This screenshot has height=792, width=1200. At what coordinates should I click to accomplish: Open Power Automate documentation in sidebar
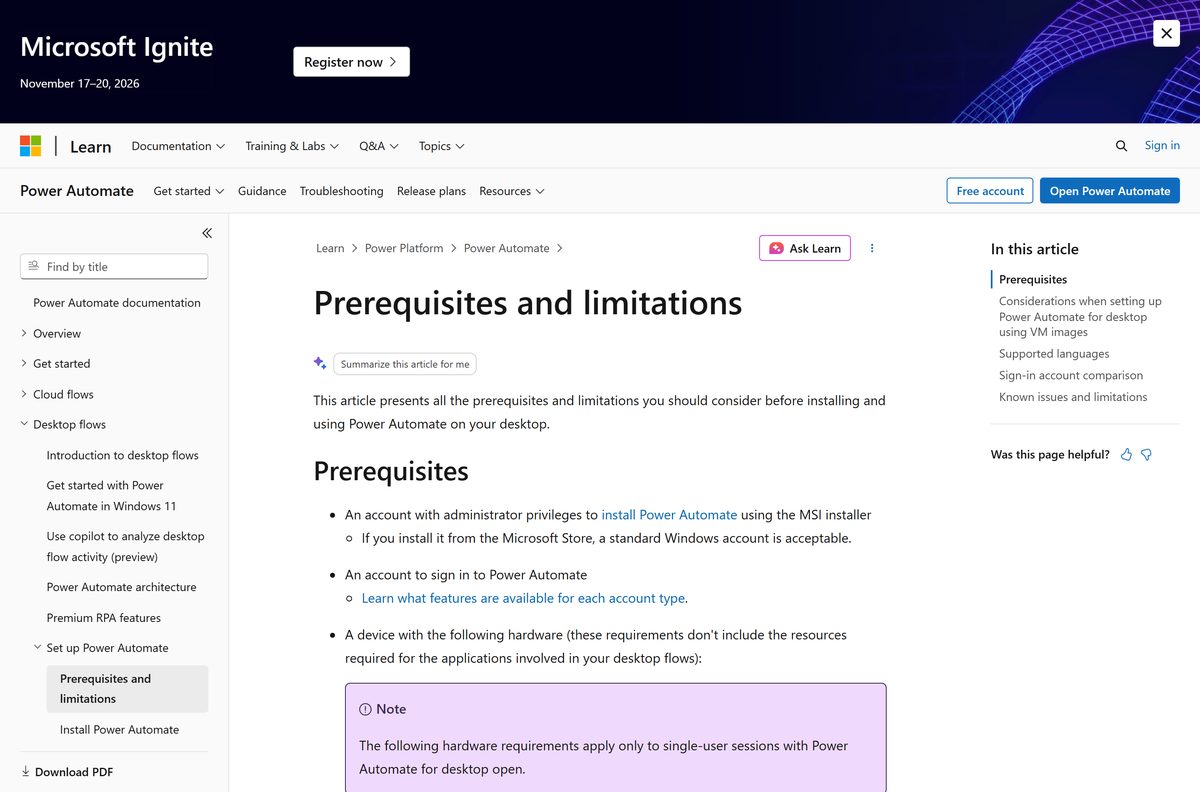(117, 303)
